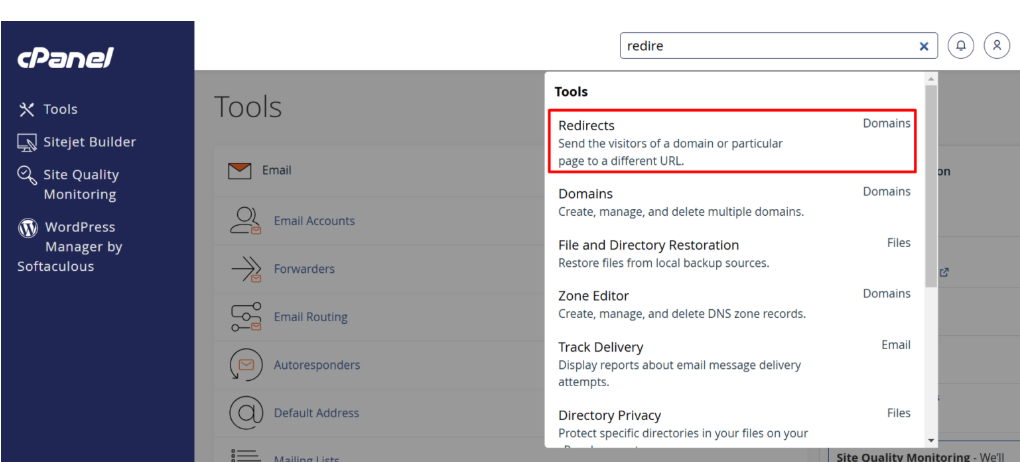The height and width of the screenshot is (462, 1020).
Task: Open Sitejet Builder in sidebar
Action: click(x=89, y=142)
